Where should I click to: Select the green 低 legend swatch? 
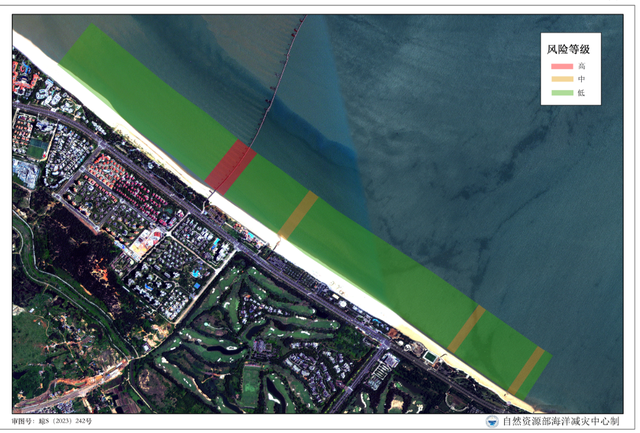pyautogui.click(x=562, y=93)
